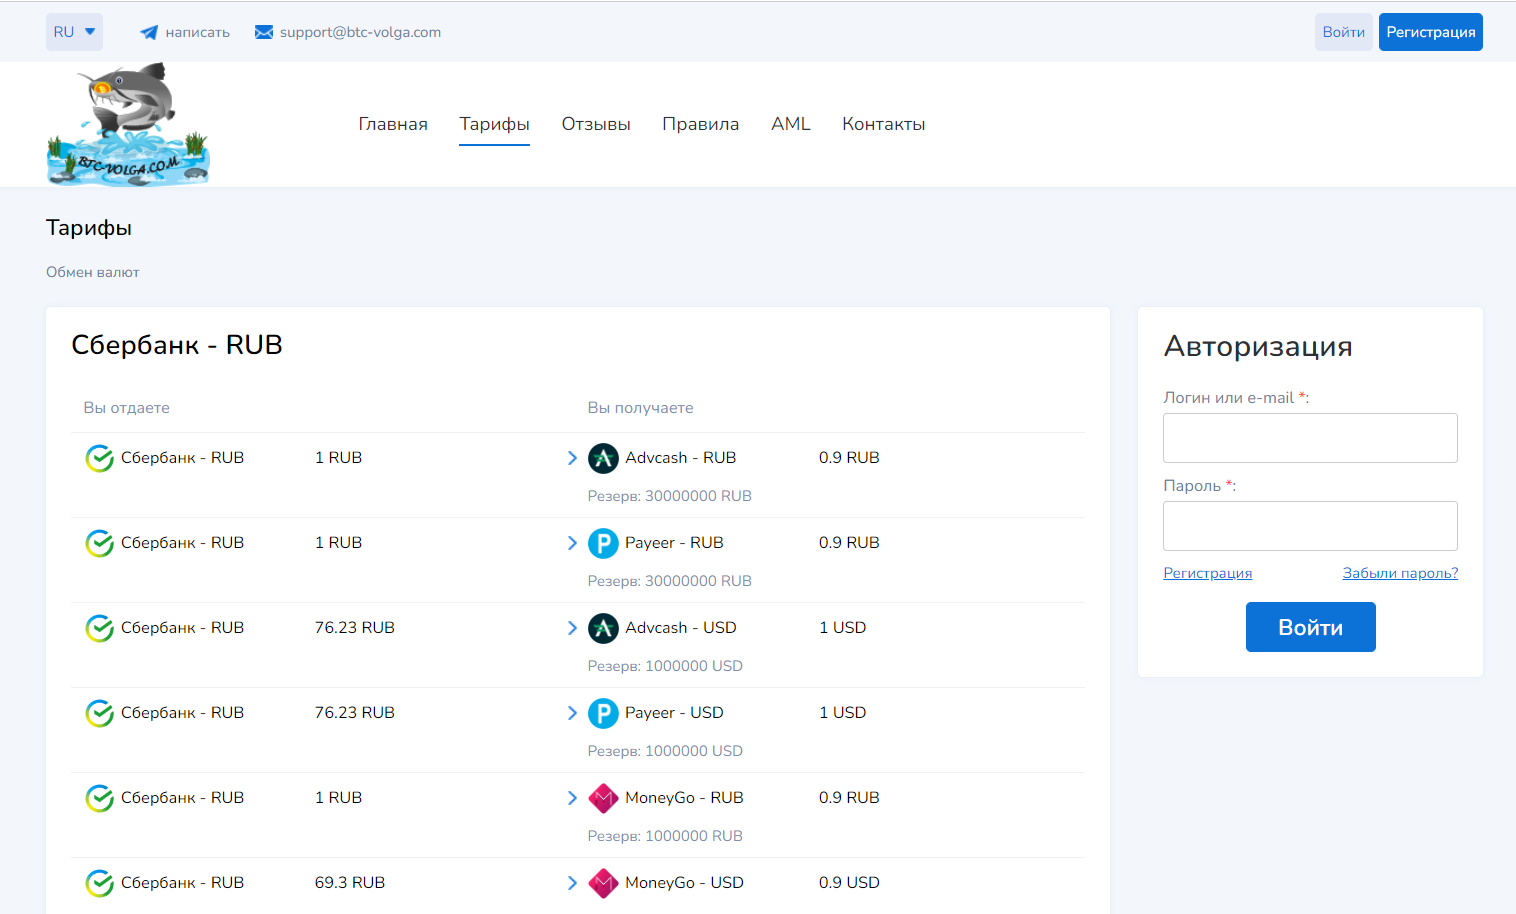Open the Контакты menu item
1516x914 pixels.
[x=883, y=124]
